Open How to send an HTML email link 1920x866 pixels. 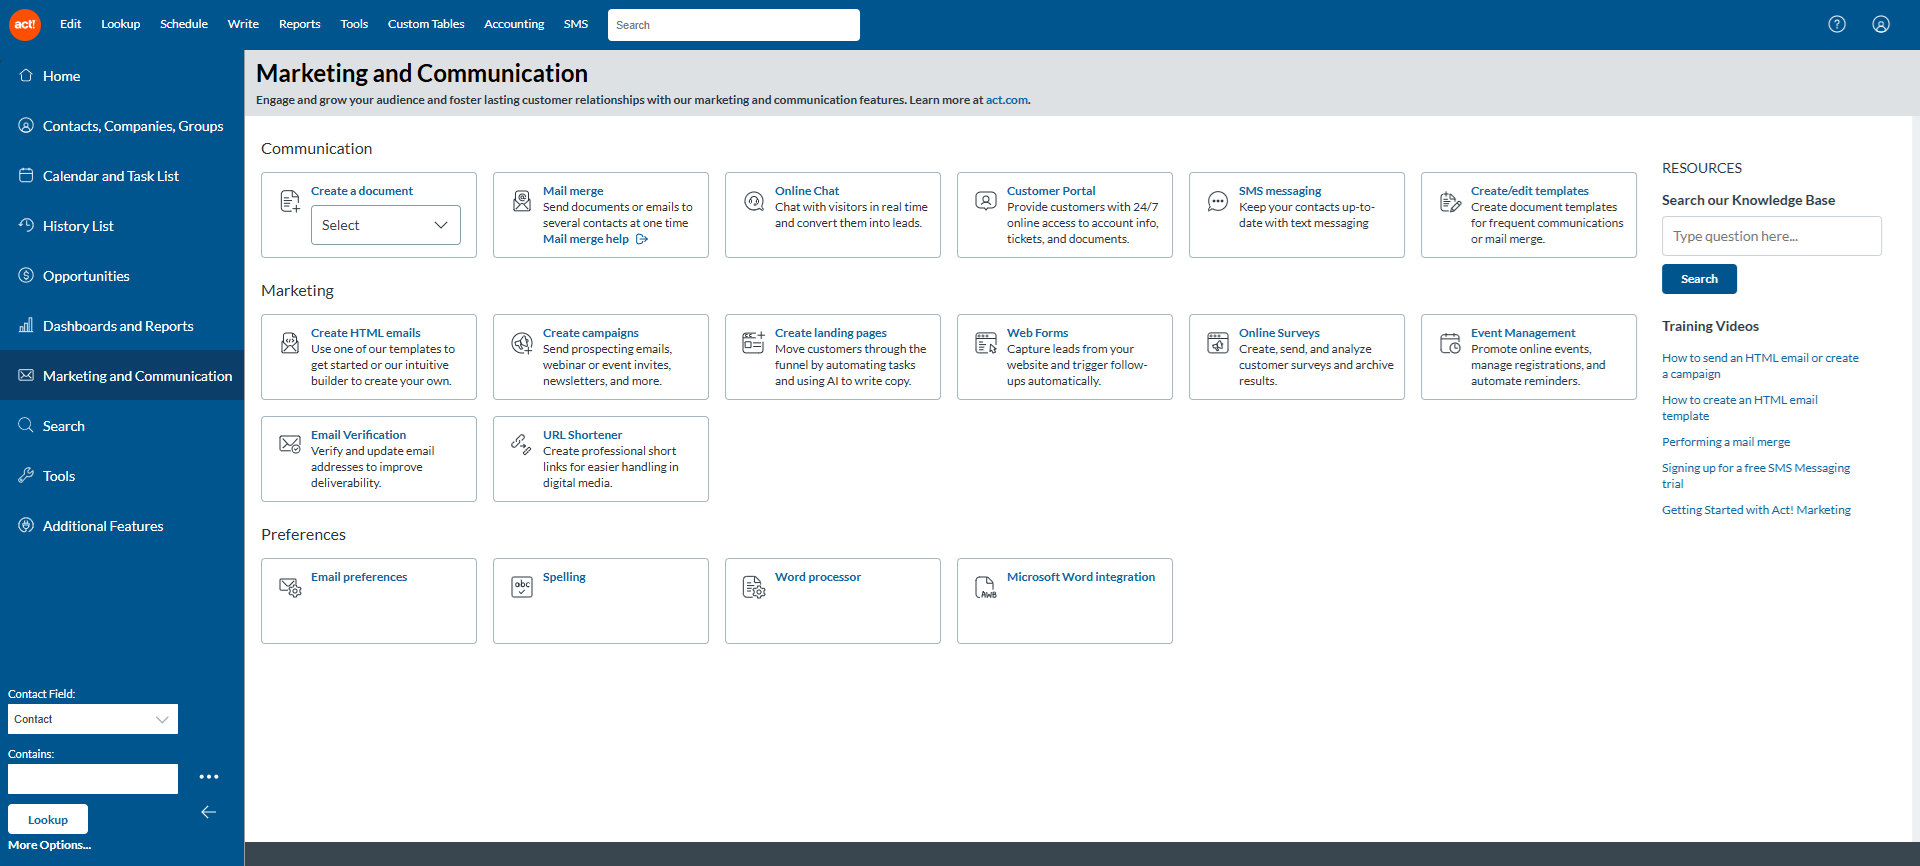tap(1760, 366)
